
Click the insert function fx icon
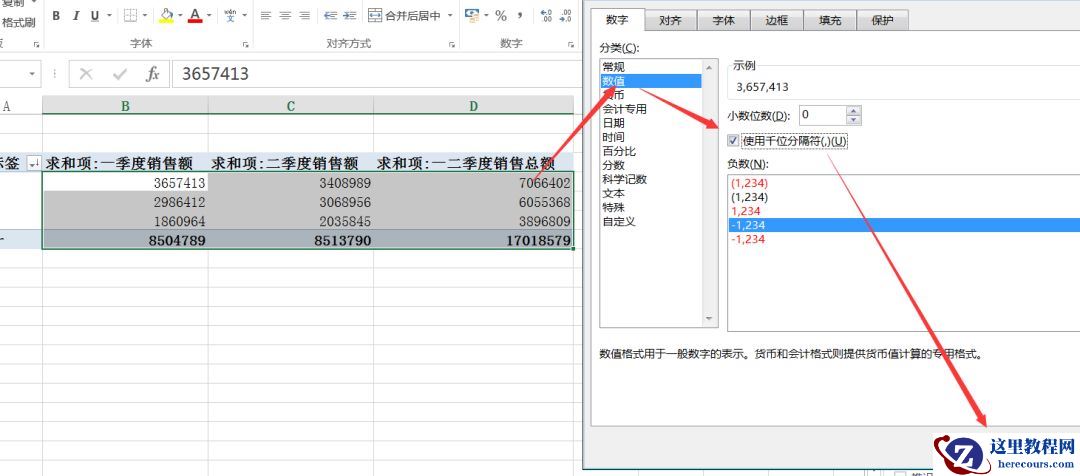(152, 74)
